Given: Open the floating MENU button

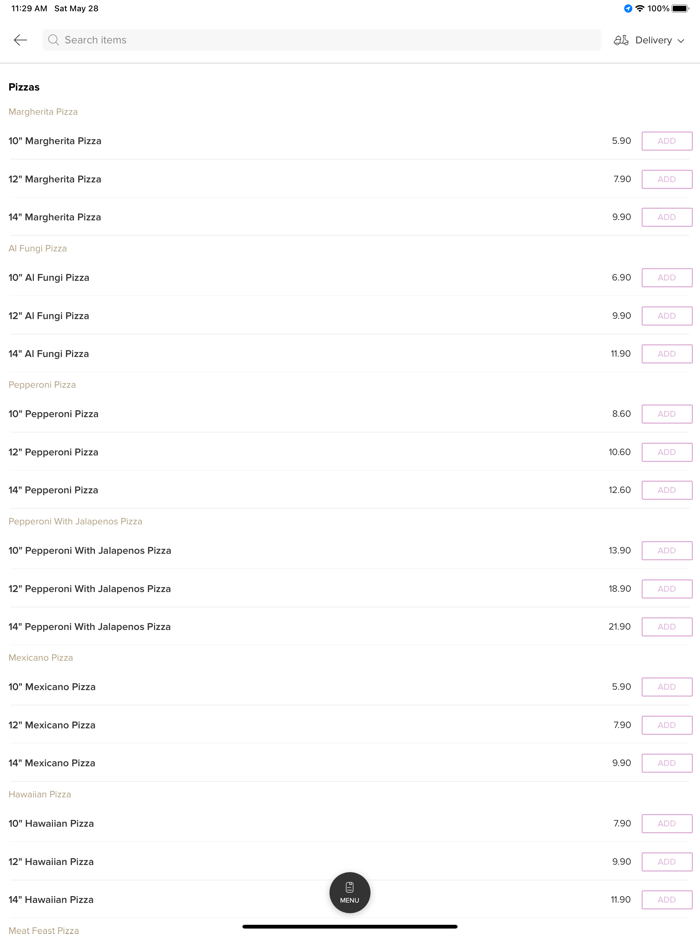Looking at the screenshot, I should pos(350,892).
